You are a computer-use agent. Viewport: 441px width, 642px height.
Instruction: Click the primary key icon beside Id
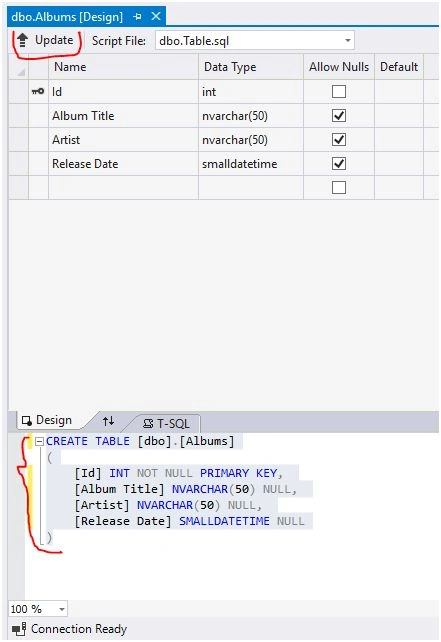click(x=38, y=91)
